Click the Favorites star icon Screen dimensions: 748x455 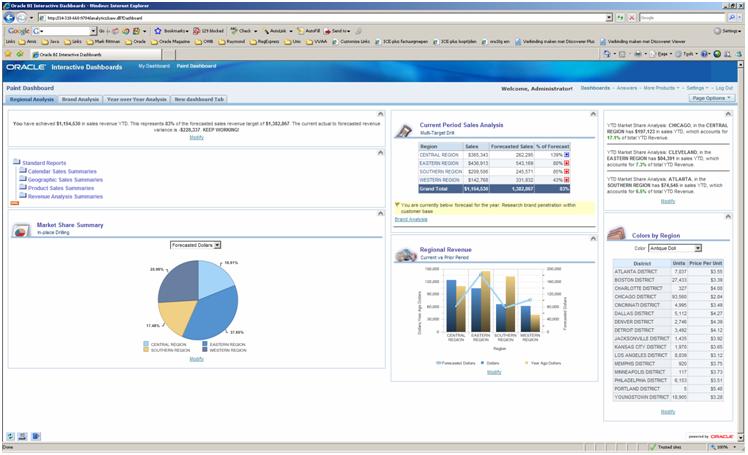pyautogui.click(x=8, y=54)
